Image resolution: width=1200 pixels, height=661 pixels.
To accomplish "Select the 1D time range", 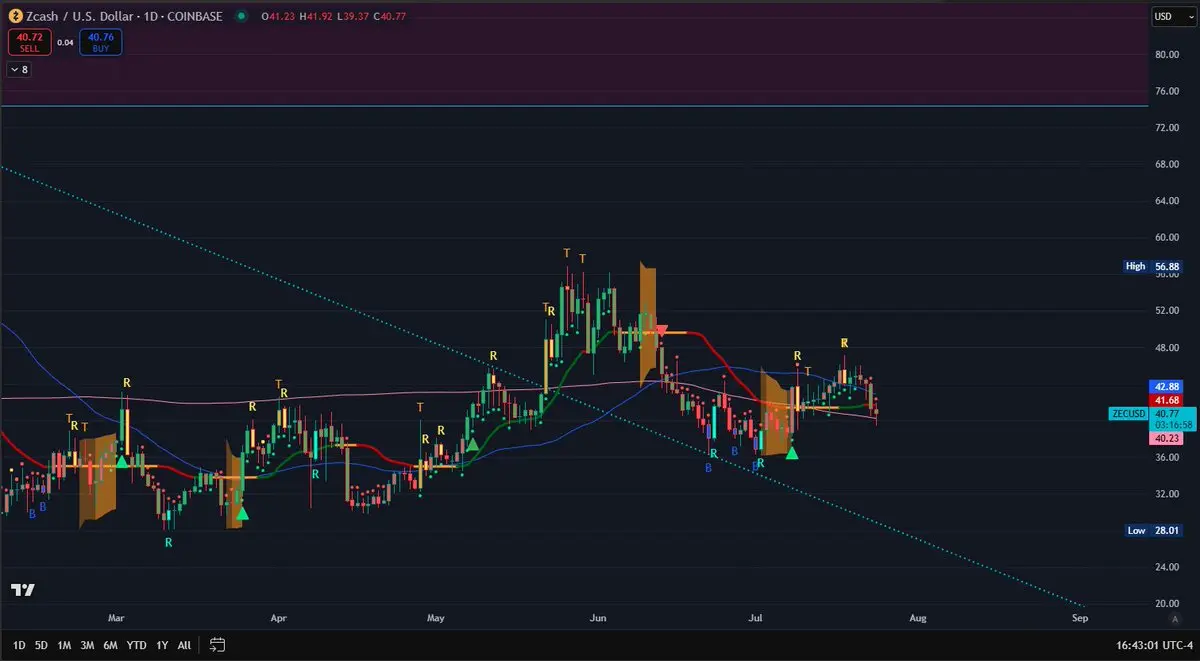I will click(20, 645).
